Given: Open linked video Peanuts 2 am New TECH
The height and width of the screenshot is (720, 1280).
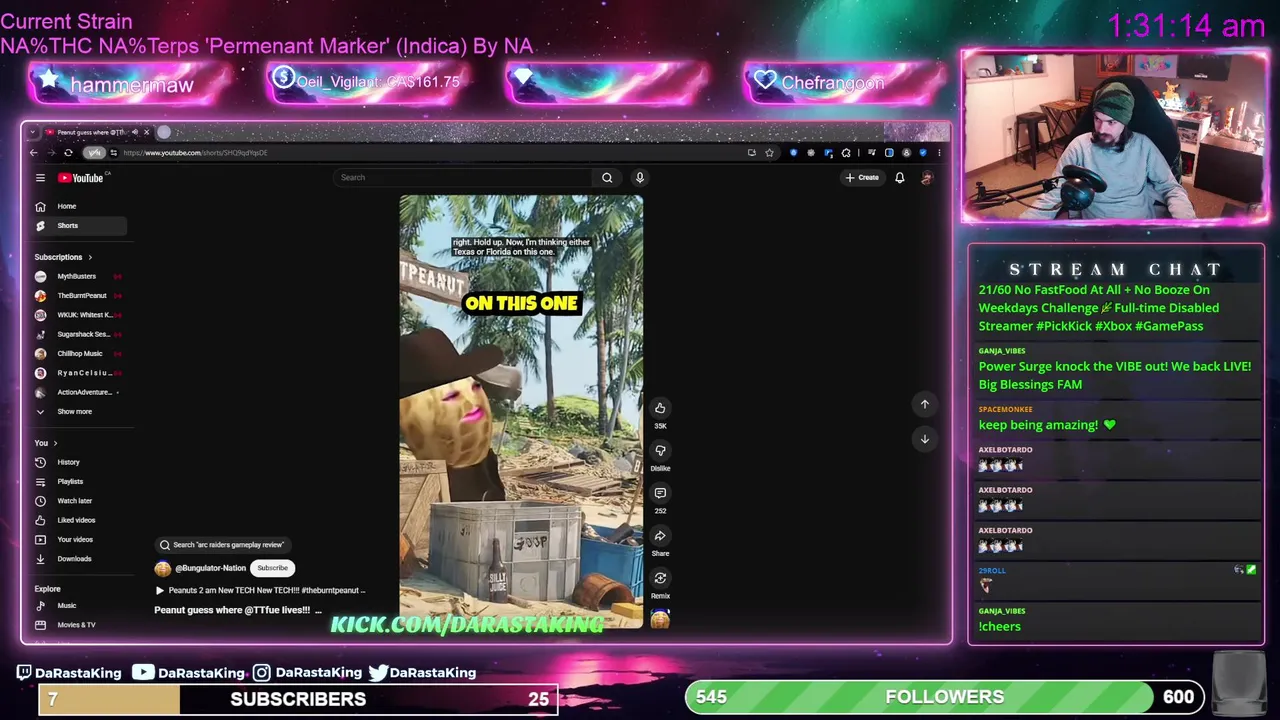Looking at the screenshot, I should pos(261,590).
